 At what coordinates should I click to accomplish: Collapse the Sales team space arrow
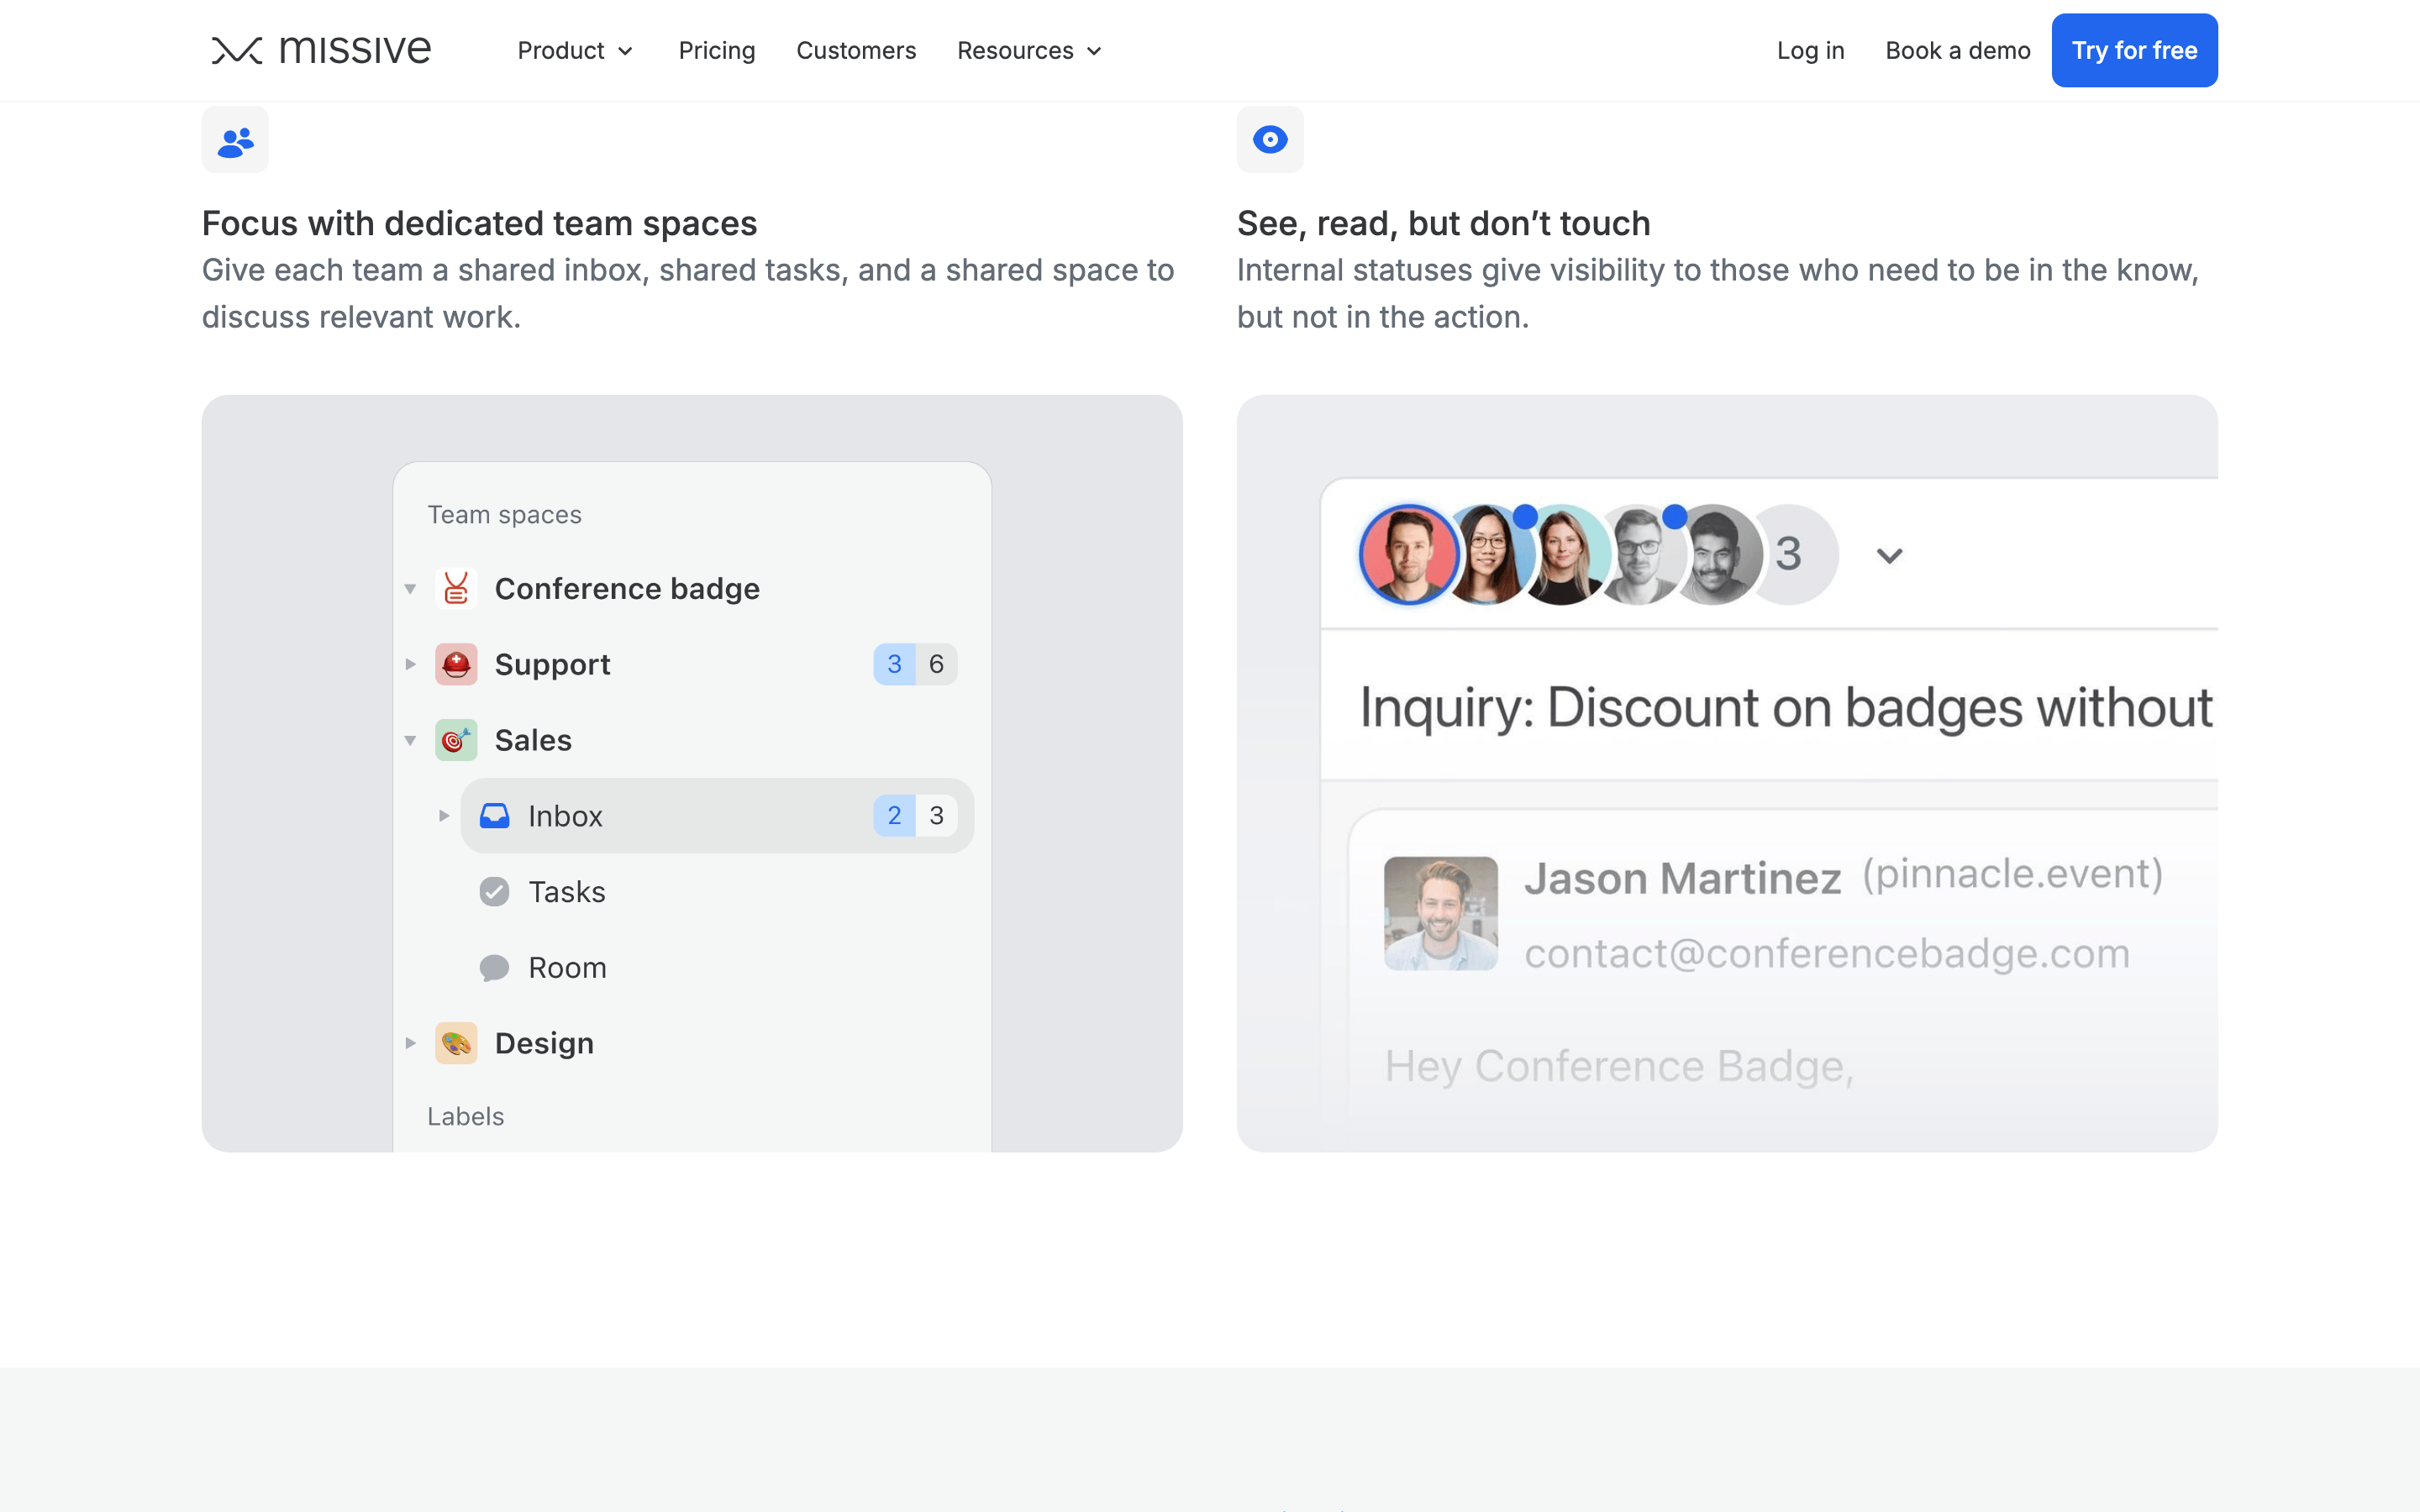pos(410,741)
